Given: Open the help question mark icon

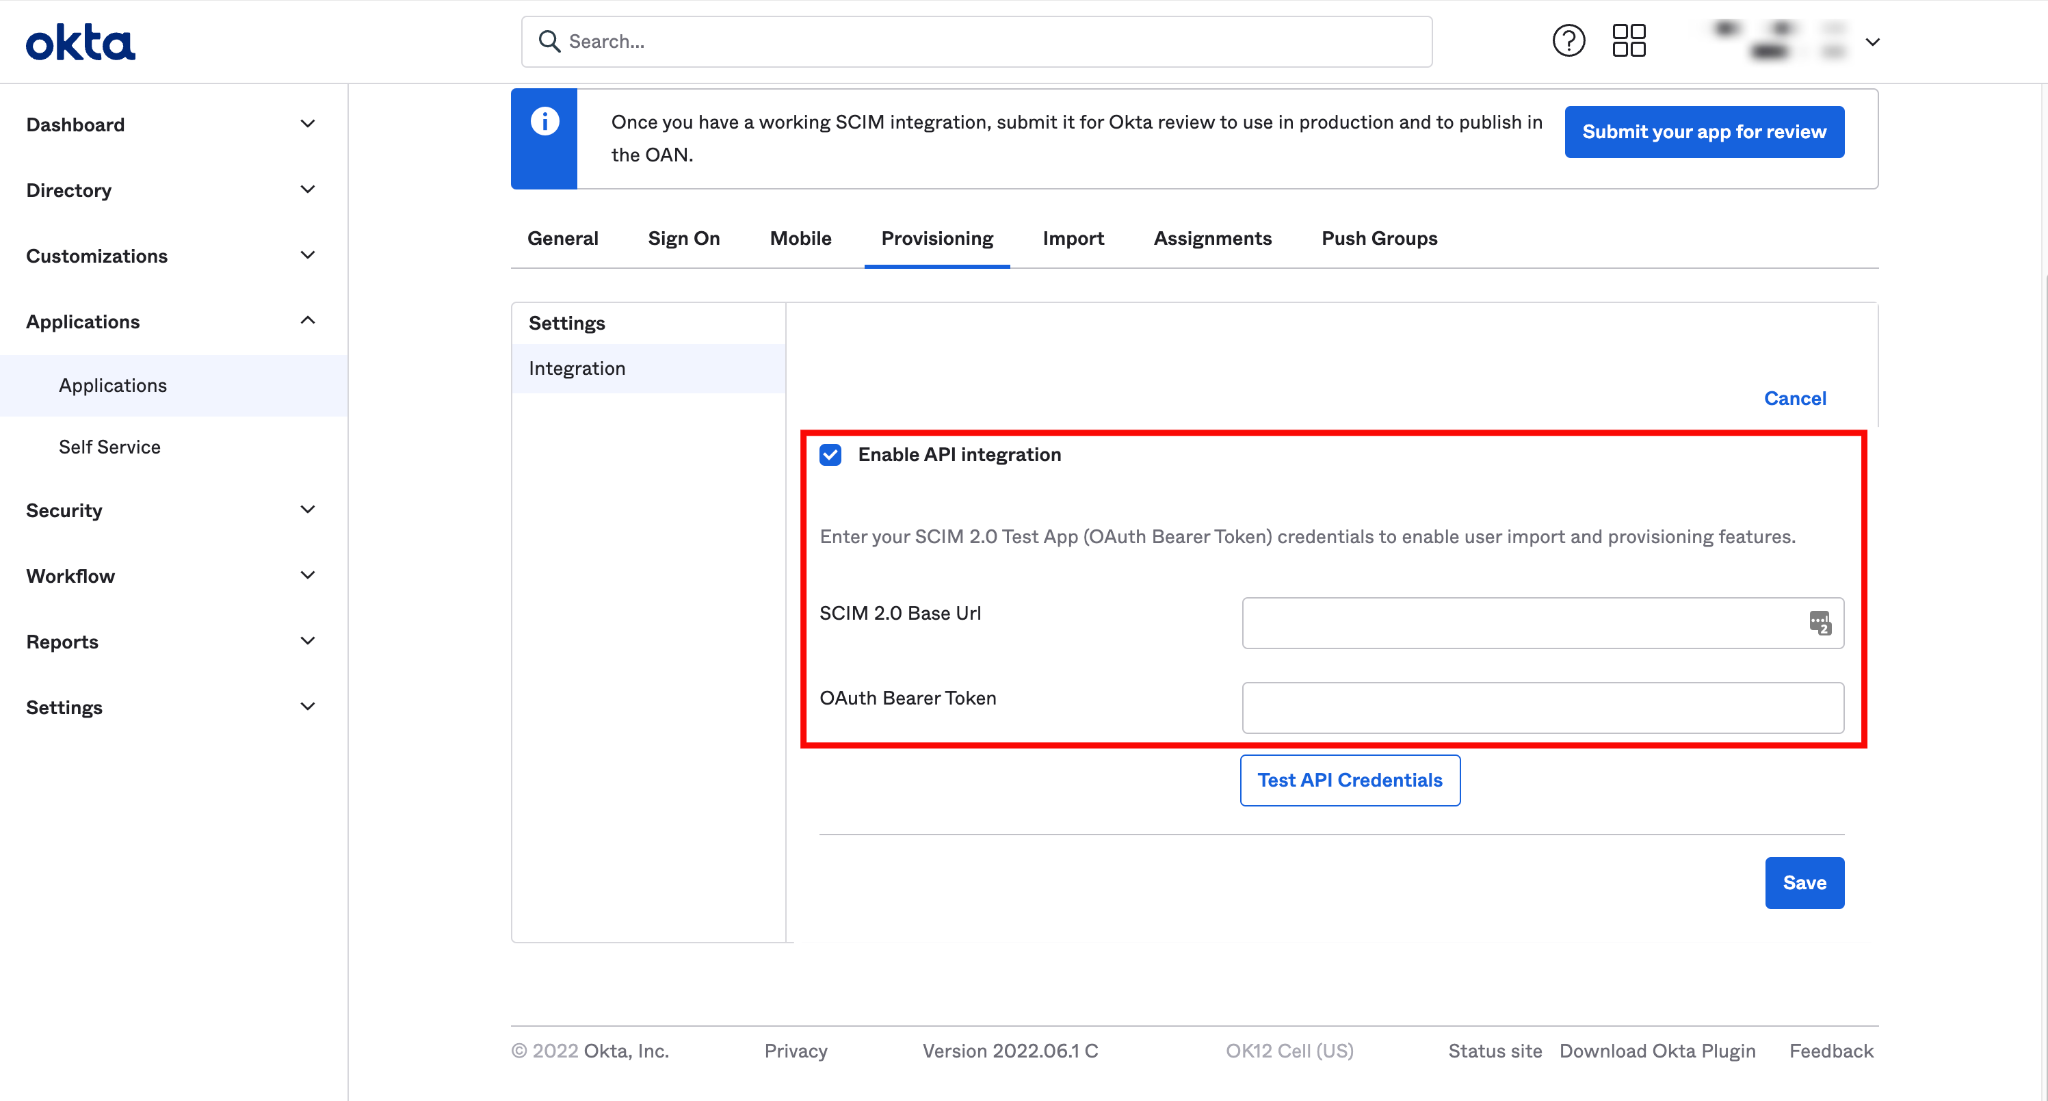Looking at the screenshot, I should click(x=1568, y=41).
